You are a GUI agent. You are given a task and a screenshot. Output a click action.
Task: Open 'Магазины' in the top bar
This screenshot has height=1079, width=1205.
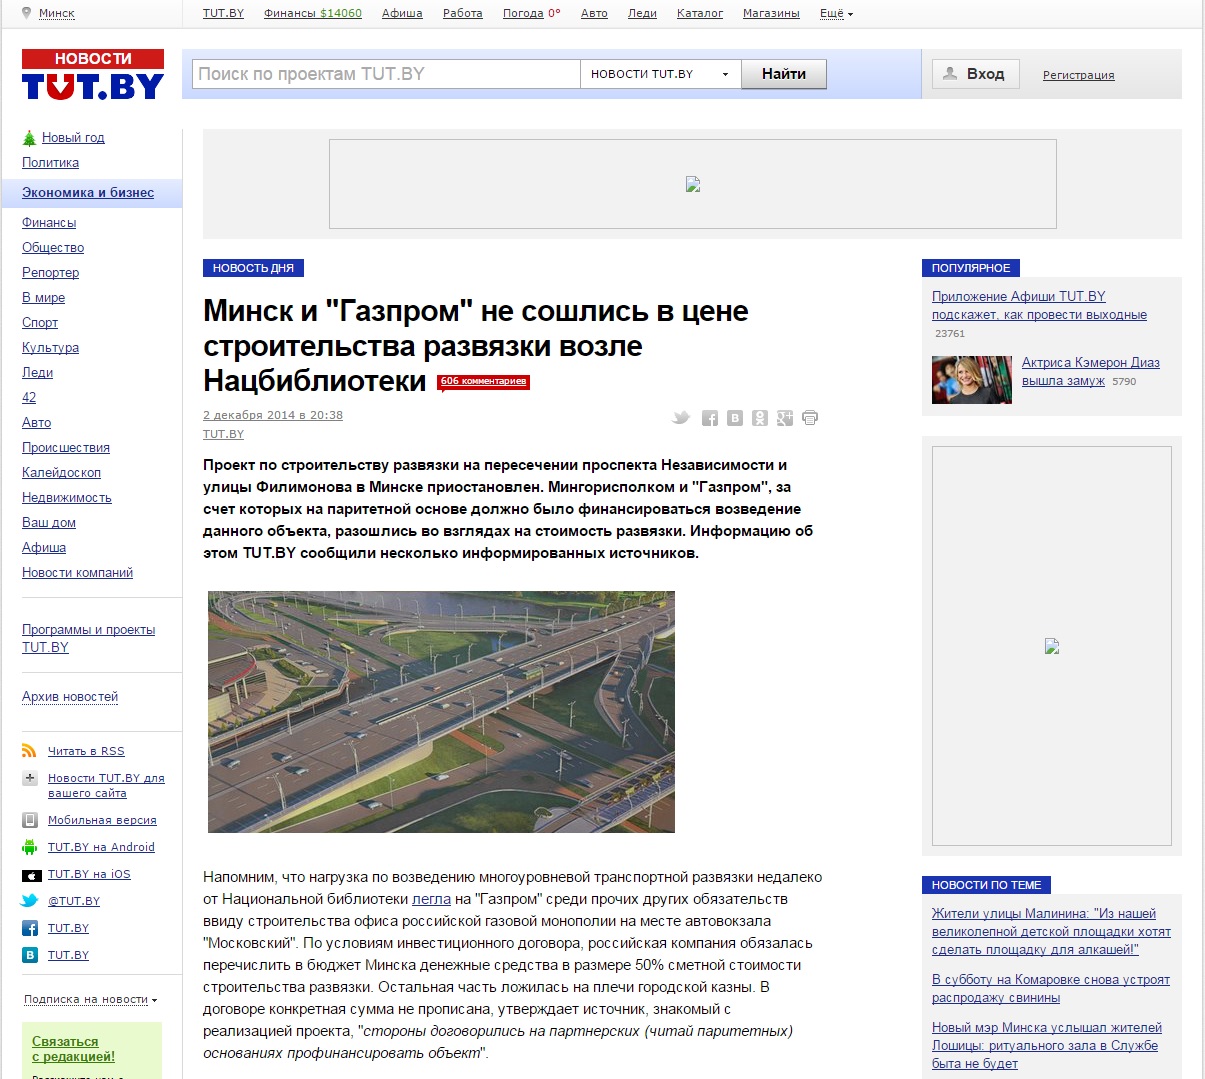[771, 13]
